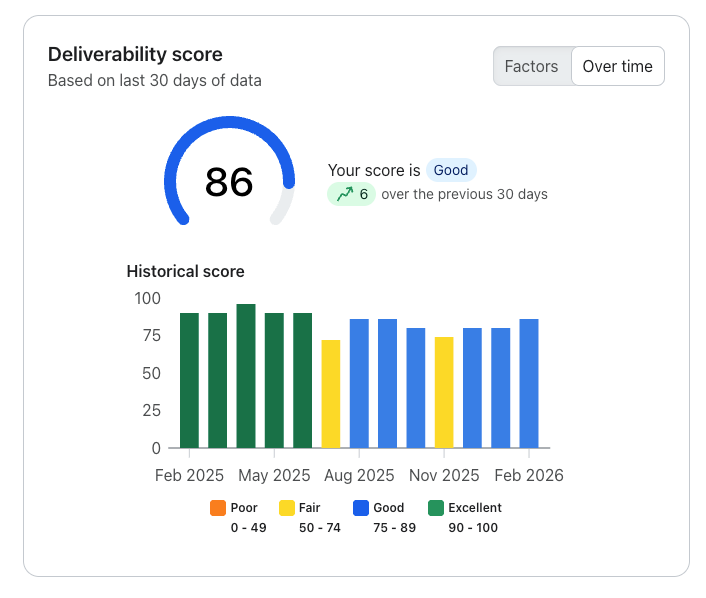Click the 'Feb 2026' axis label
706x598 pixels.
(529, 476)
